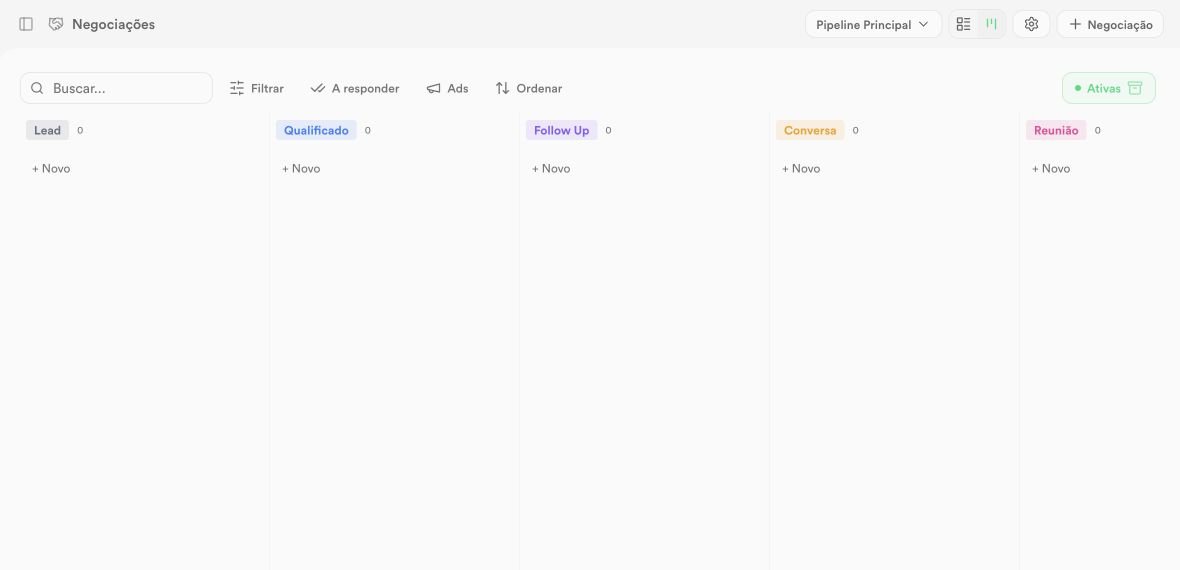Click the Conversa column count 0

tap(855, 130)
